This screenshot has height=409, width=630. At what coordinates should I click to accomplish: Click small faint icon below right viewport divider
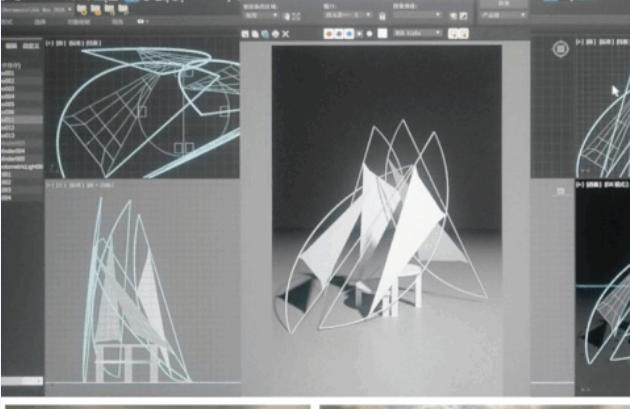tap(561, 191)
